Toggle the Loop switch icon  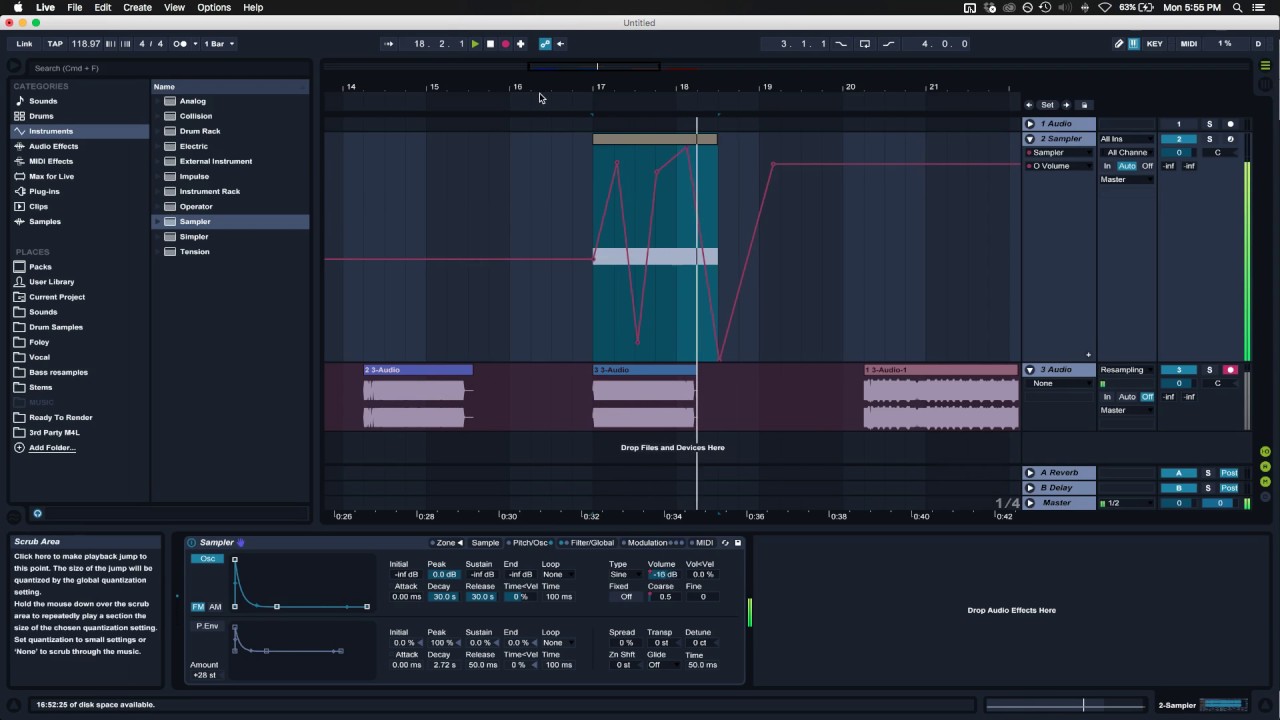(865, 44)
